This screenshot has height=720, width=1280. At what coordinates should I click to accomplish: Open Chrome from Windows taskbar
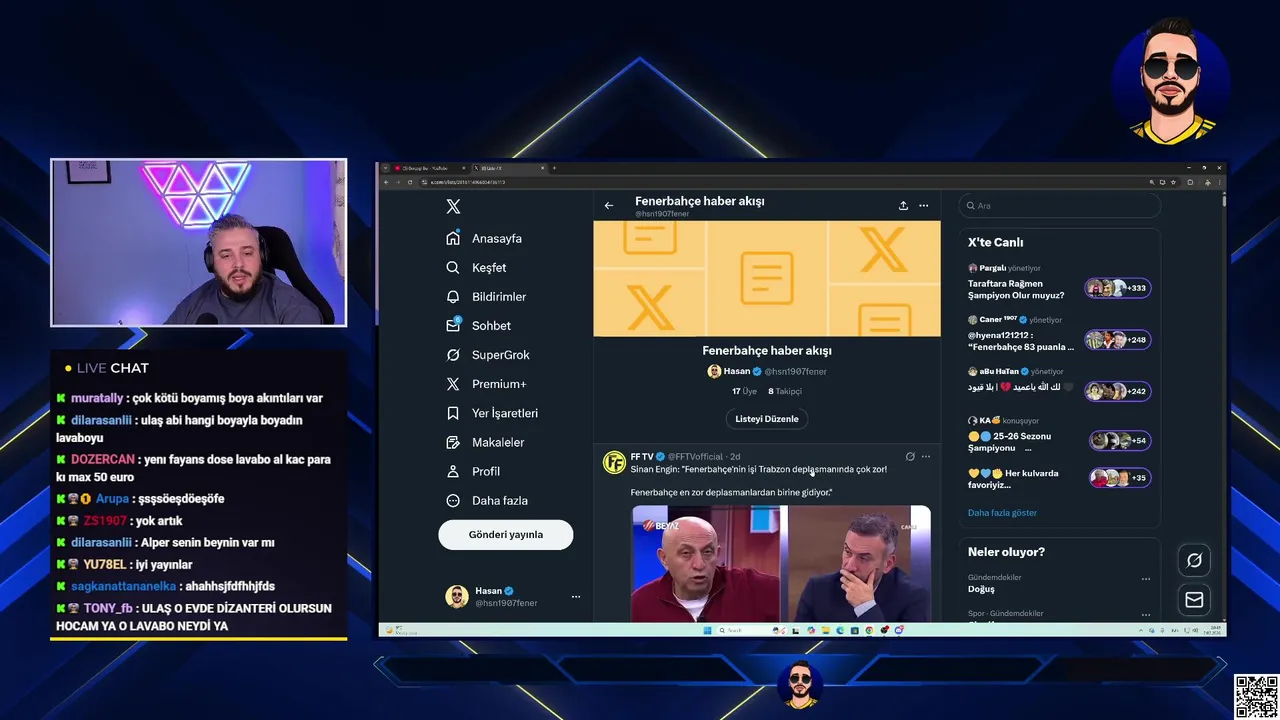(x=869, y=630)
